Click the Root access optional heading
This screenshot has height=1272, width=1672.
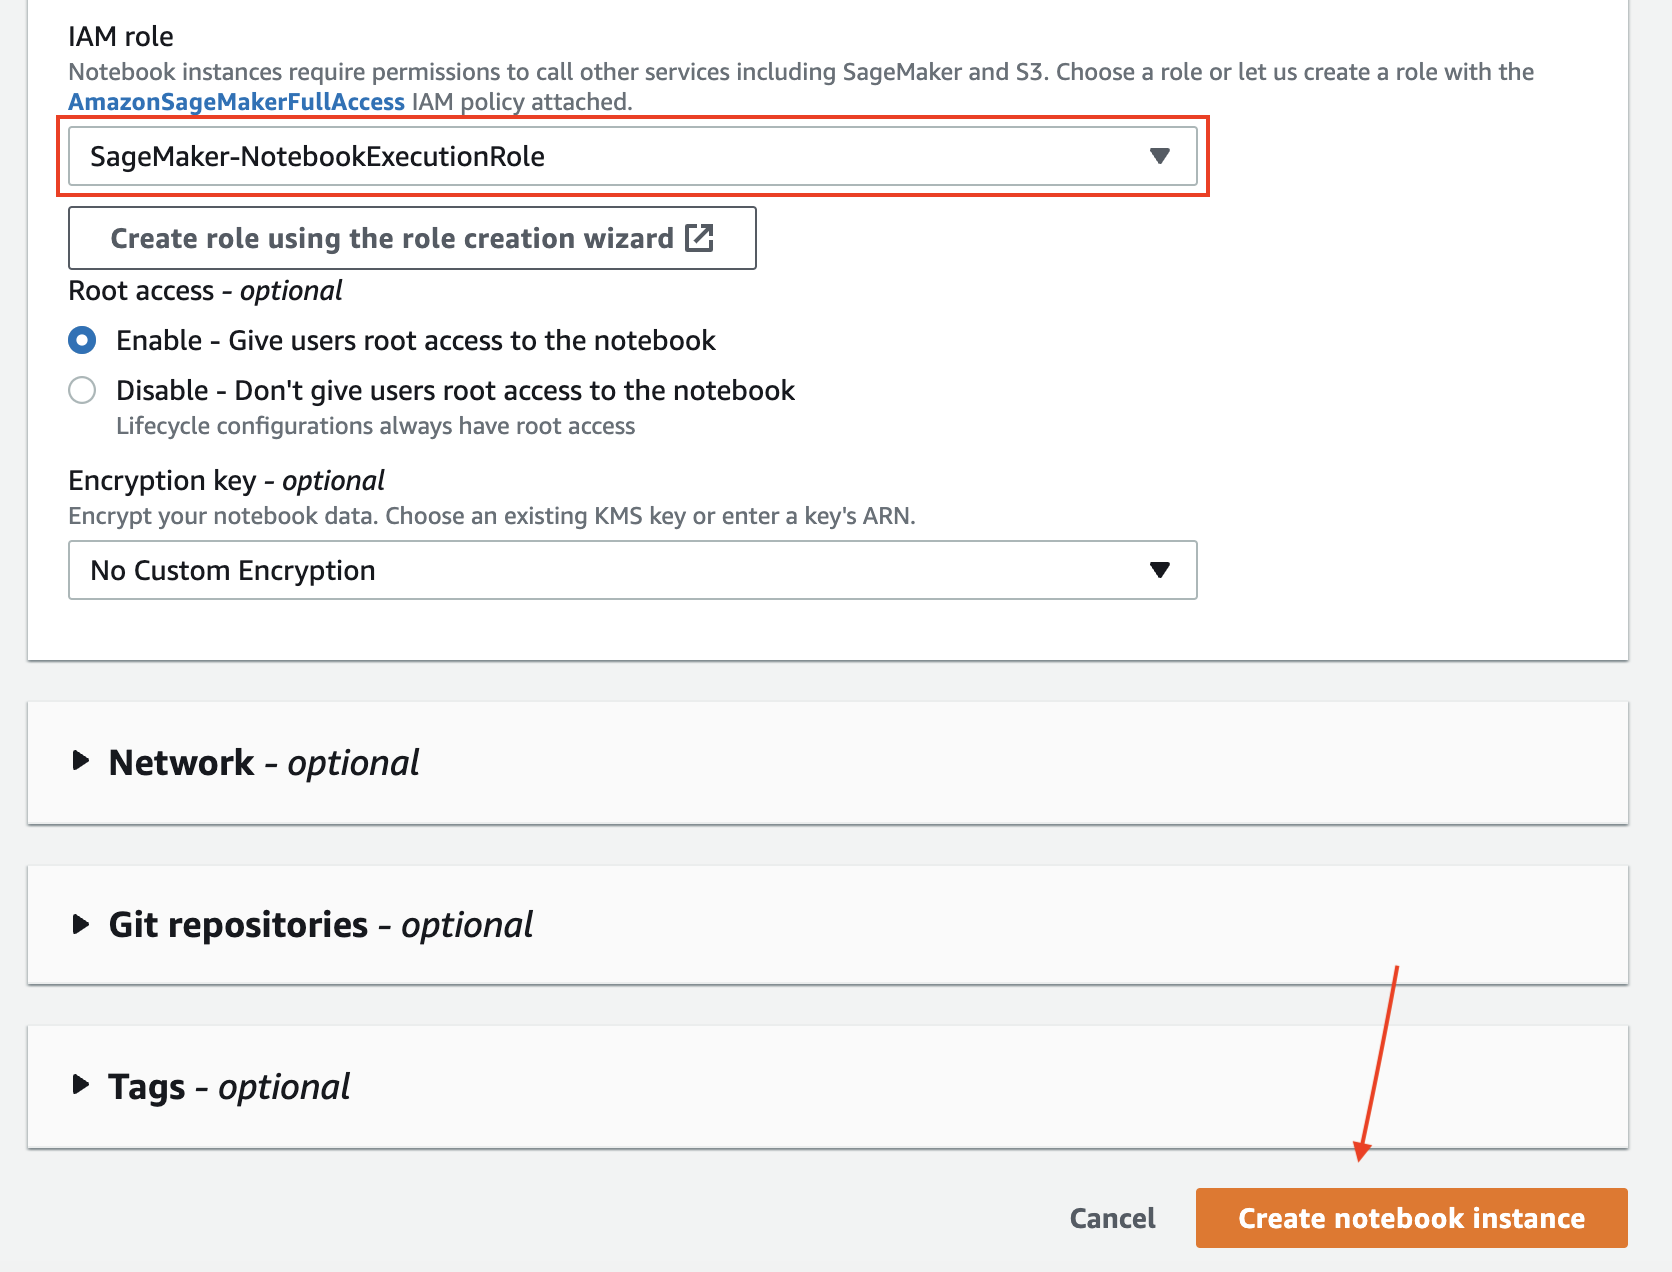204,290
